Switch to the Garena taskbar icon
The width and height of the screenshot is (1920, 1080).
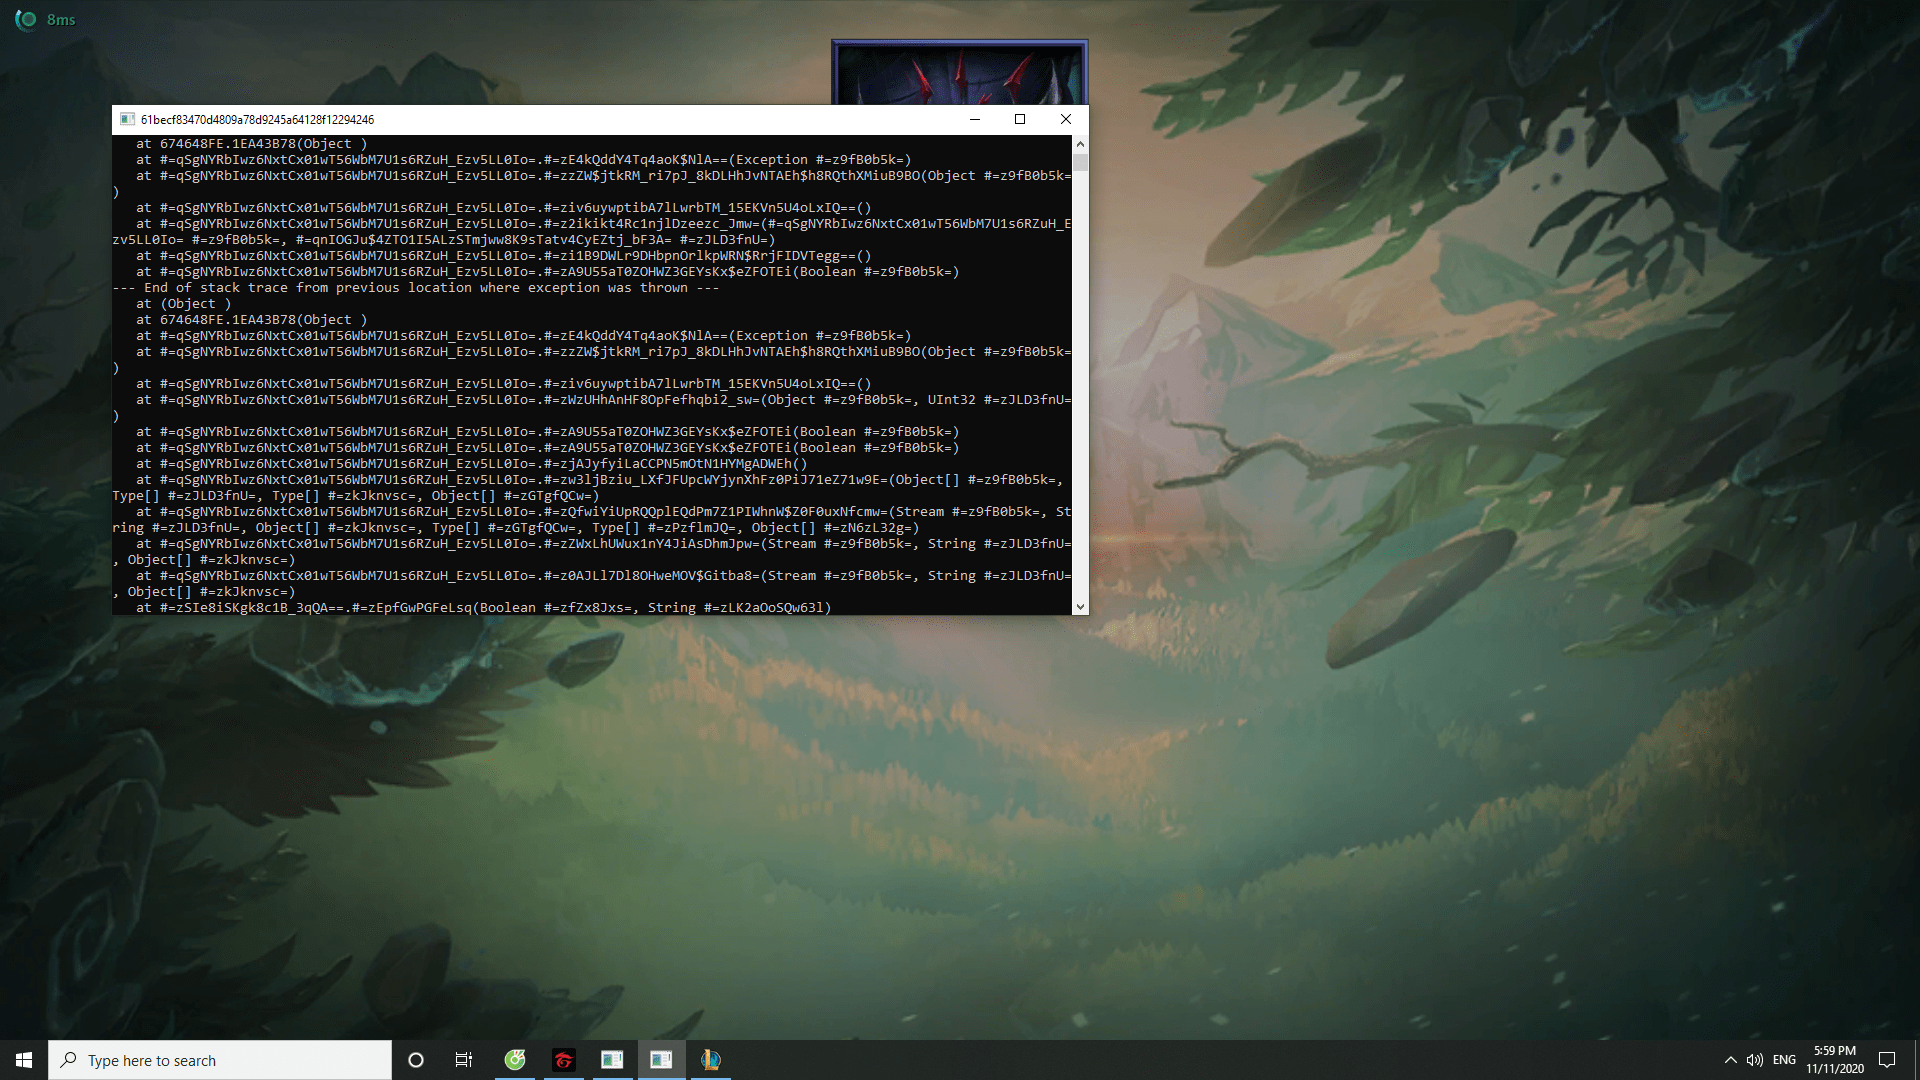click(x=564, y=1060)
